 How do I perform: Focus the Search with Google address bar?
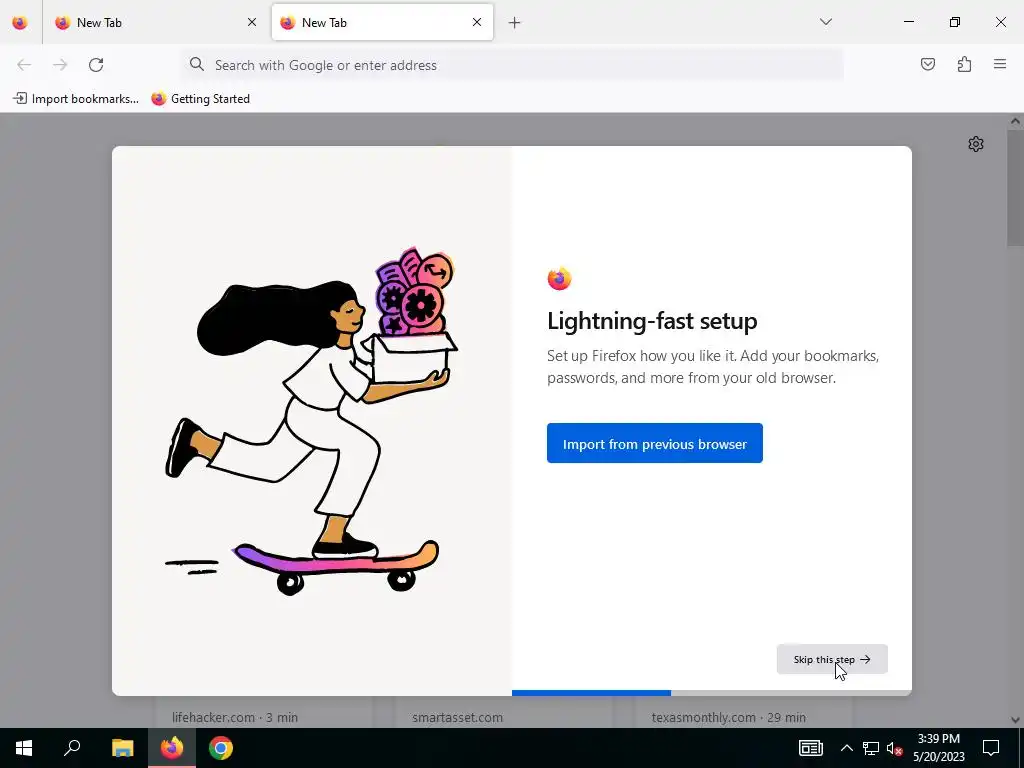(x=513, y=65)
